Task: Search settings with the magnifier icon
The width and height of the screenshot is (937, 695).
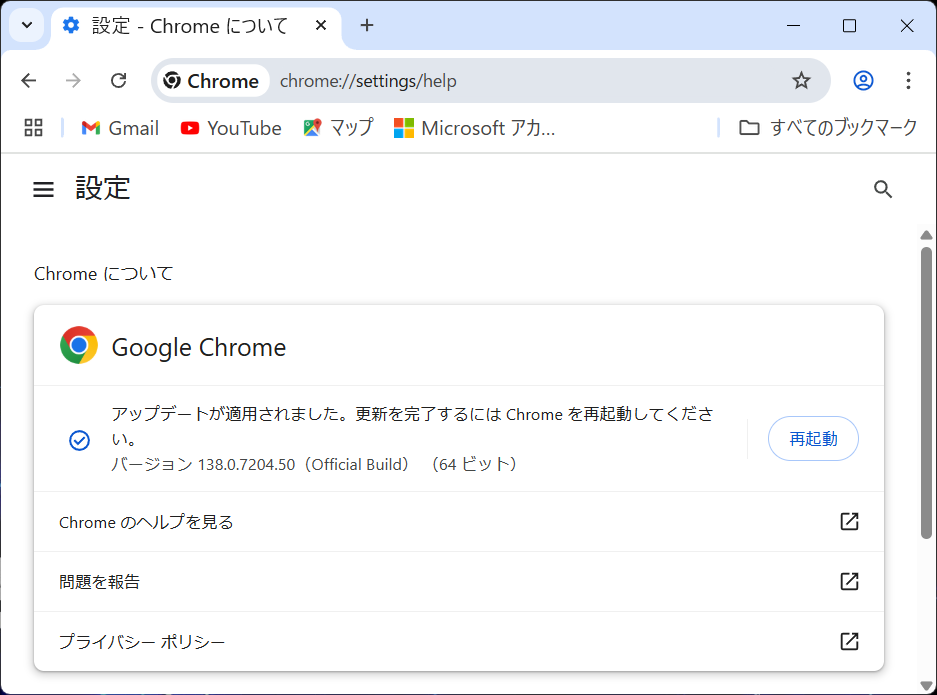Action: pos(883,189)
